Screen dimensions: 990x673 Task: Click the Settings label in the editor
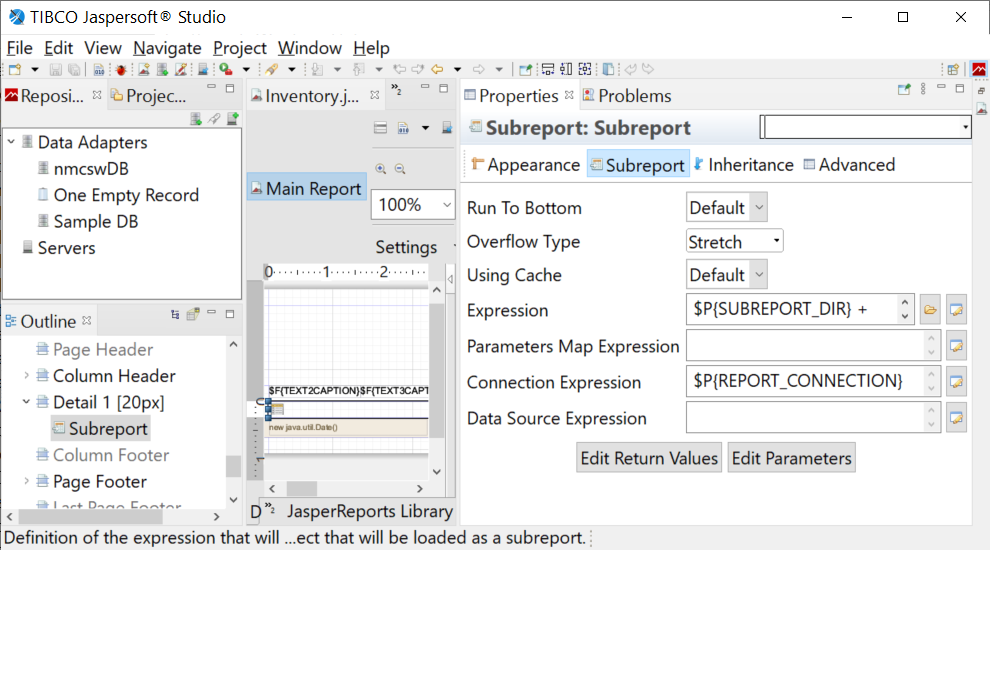click(x=407, y=247)
